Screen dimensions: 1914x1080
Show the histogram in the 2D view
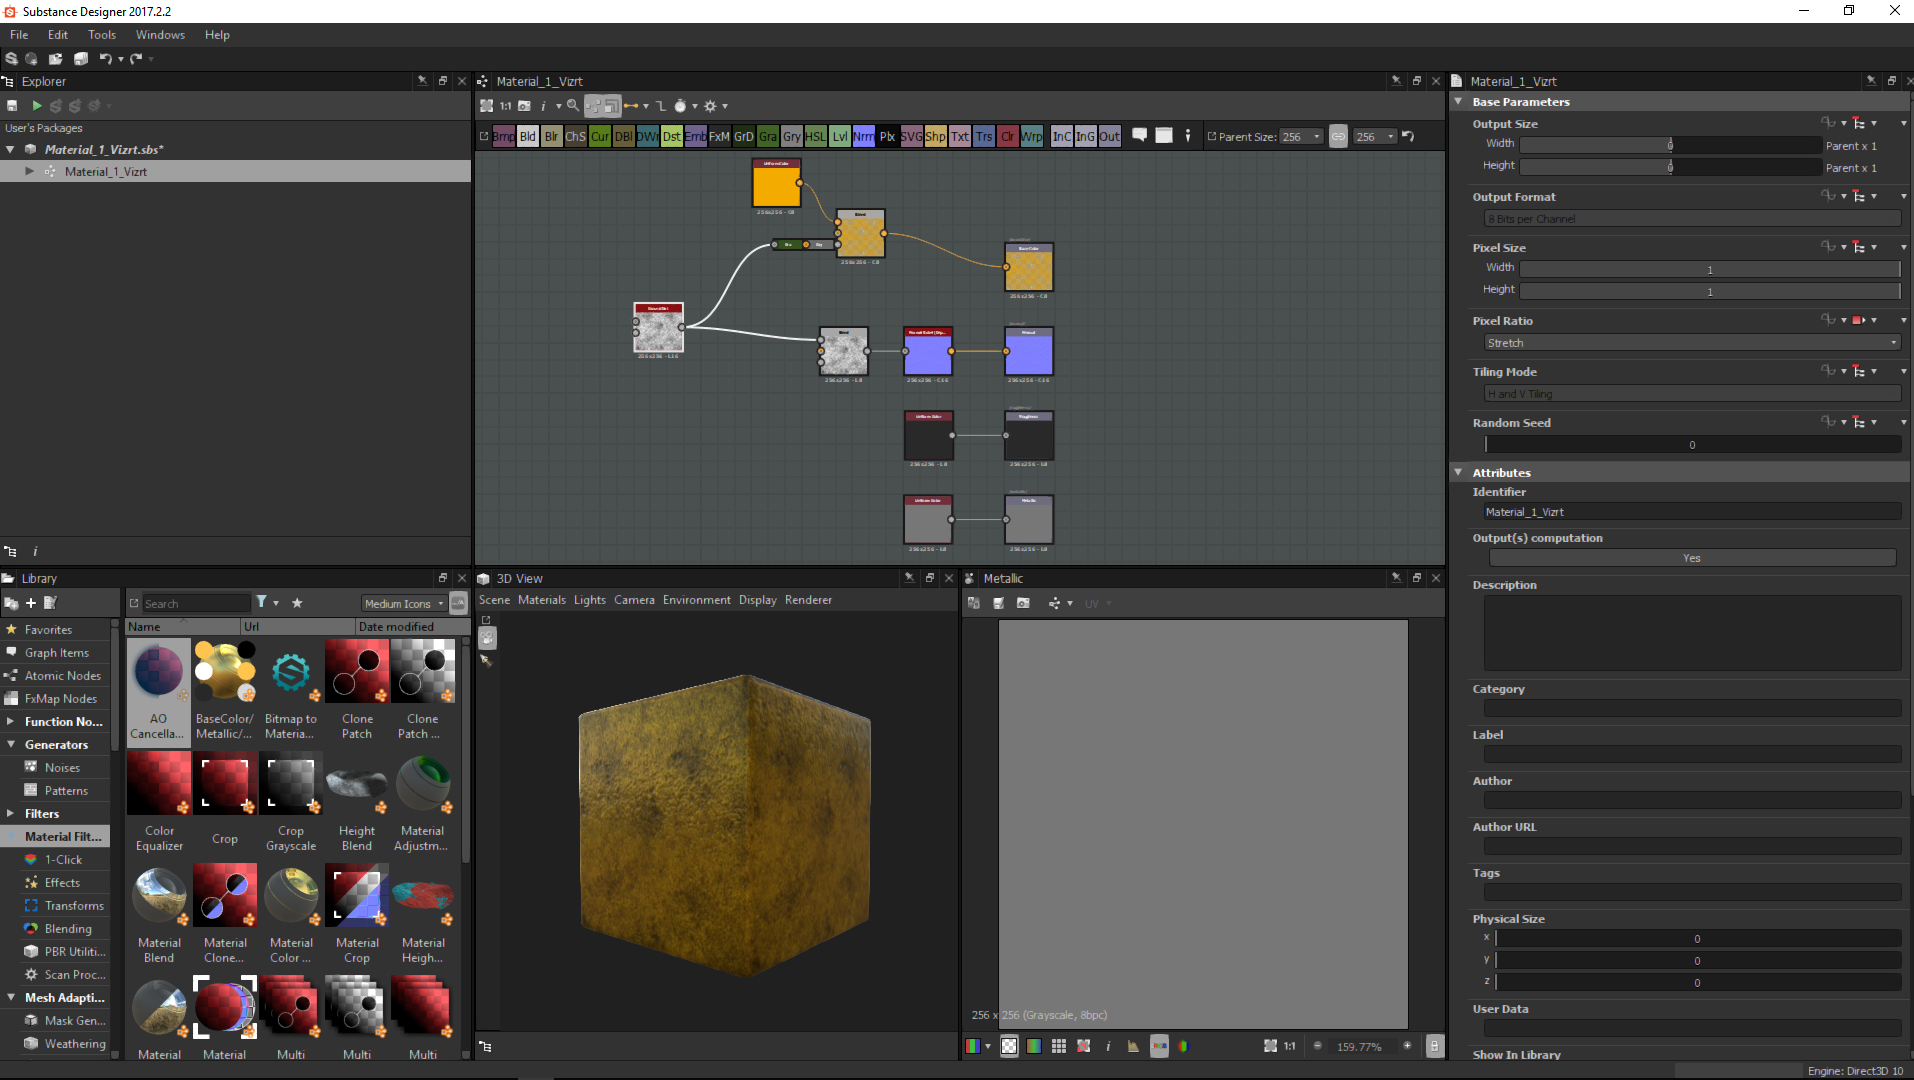click(x=1132, y=1046)
